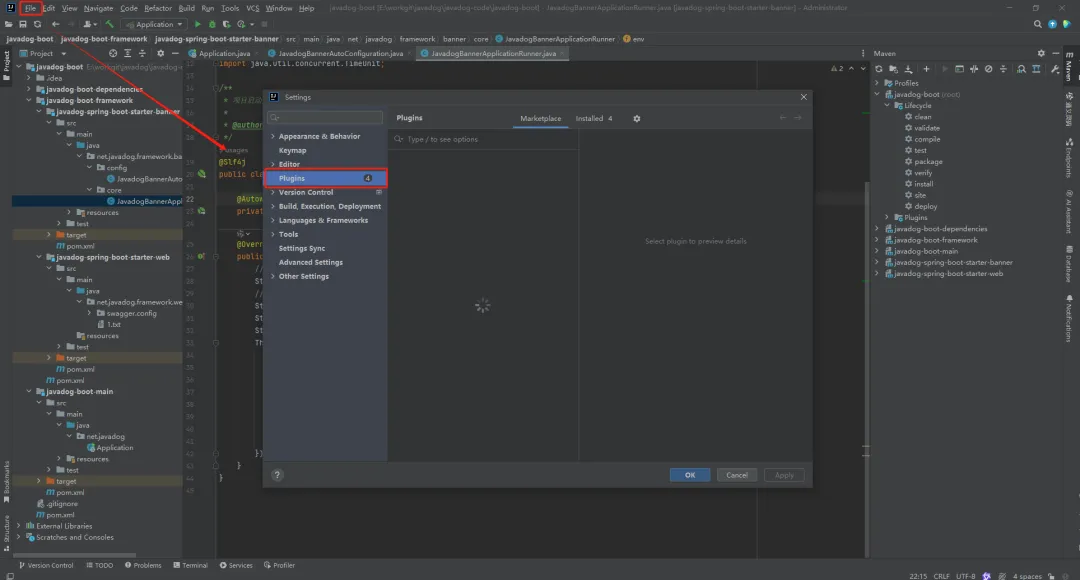Image resolution: width=1080 pixels, height=580 pixels.
Task: Switch to JavadogBannerAutoConfiguration.java tab
Action: click(340, 53)
